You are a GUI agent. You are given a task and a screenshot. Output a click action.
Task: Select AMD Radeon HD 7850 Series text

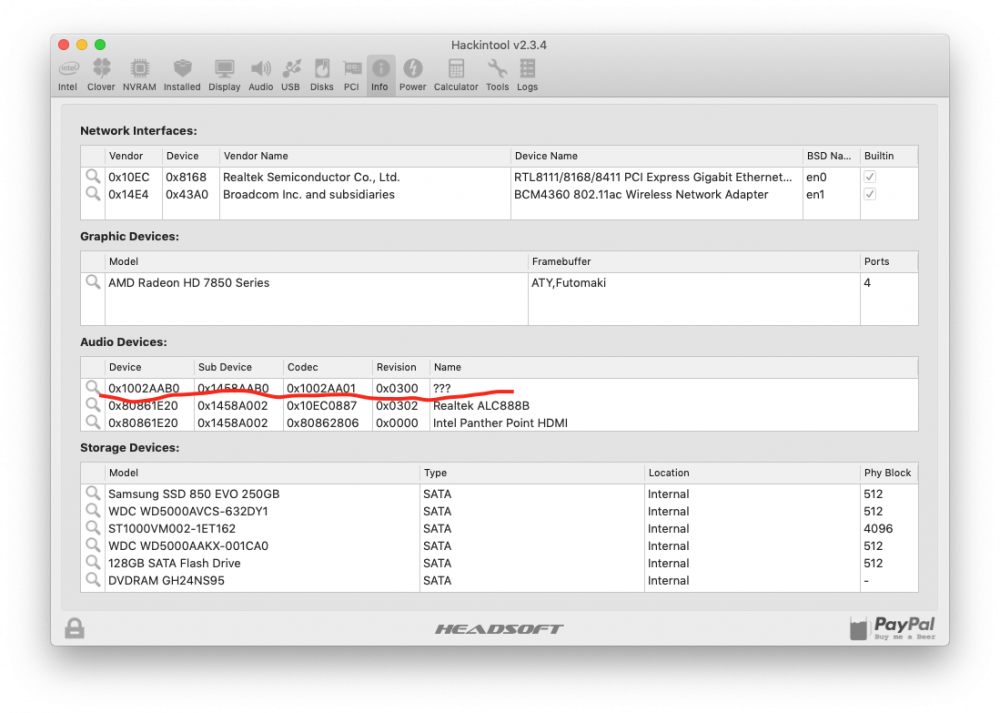[189, 283]
